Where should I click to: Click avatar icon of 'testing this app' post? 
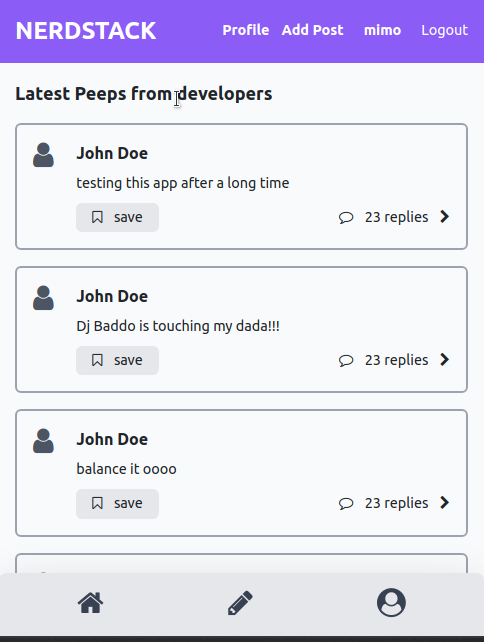point(43,155)
